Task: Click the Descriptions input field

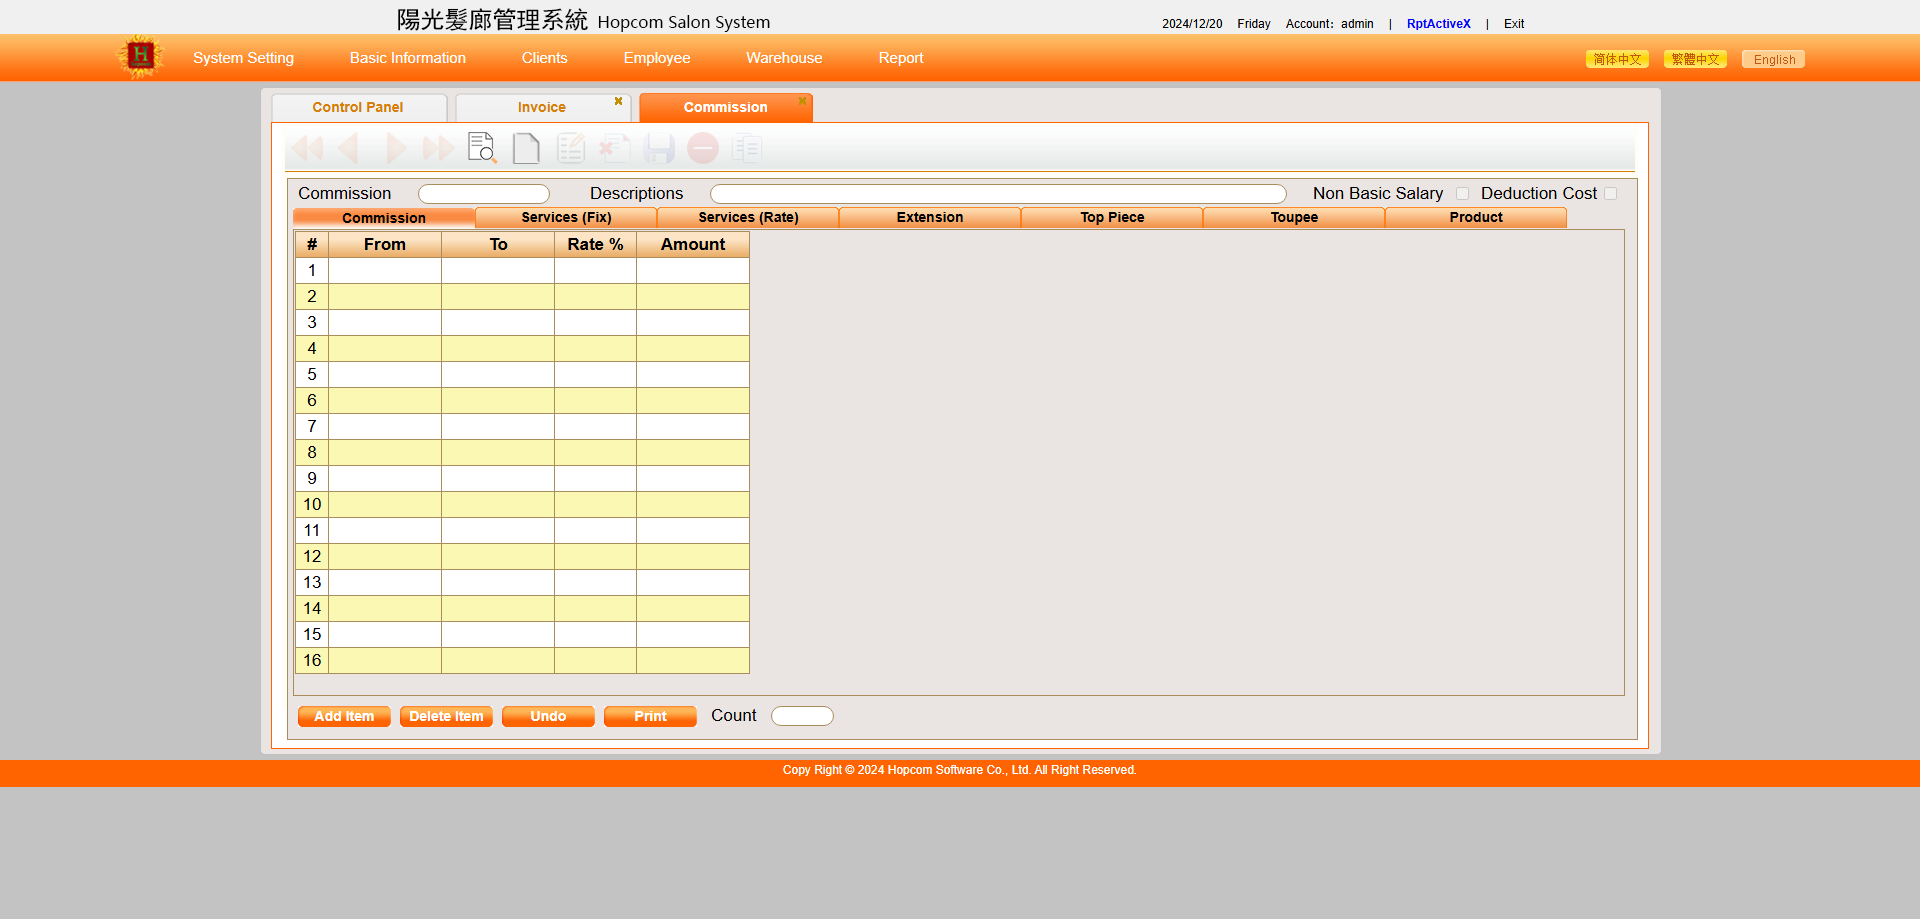Action: pyautogui.click(x=997, y=194)
